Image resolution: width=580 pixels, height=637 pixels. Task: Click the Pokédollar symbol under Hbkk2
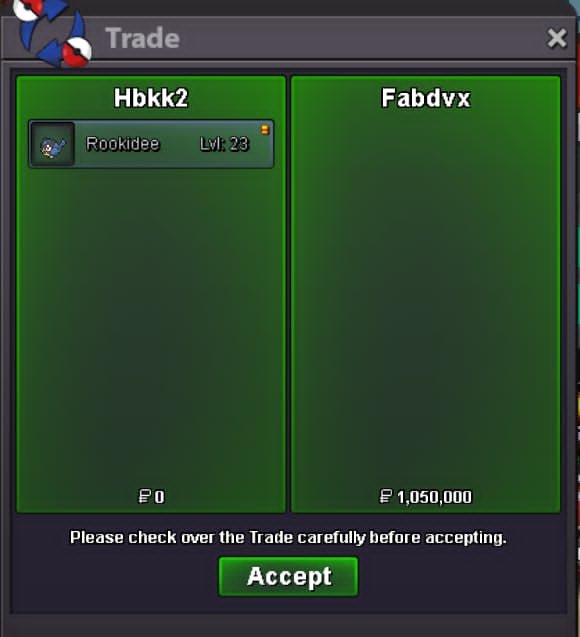pyautogui.click(x=144, y=496)
